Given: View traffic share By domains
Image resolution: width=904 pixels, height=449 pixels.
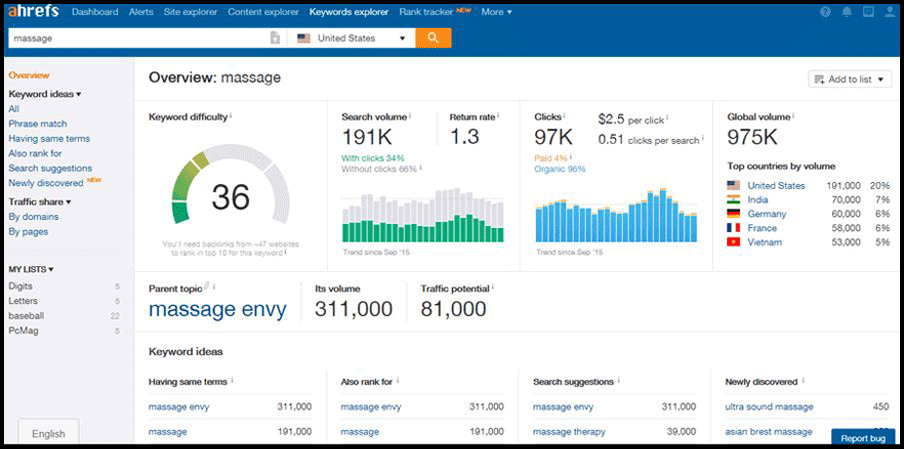Looking at the screenshot, I should (33, 217).
